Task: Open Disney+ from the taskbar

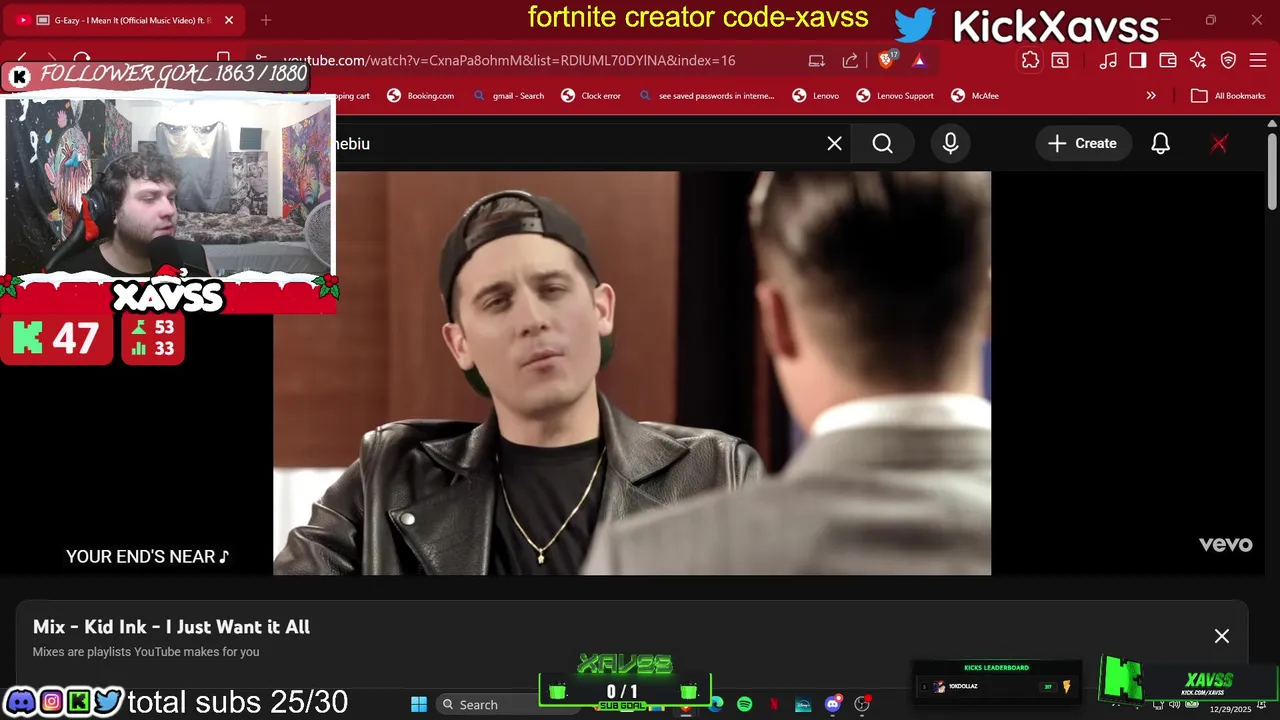Action: [x=803, y=704]
